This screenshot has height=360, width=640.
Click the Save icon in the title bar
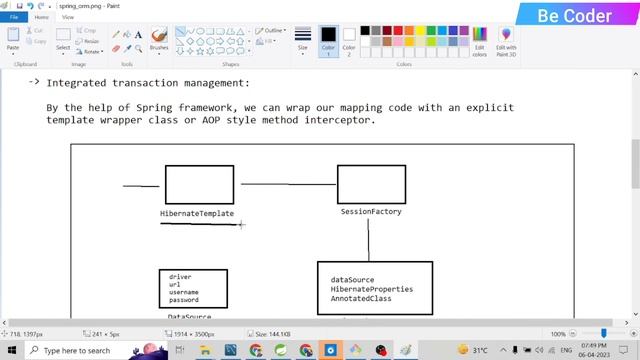(x=19, y=6)
